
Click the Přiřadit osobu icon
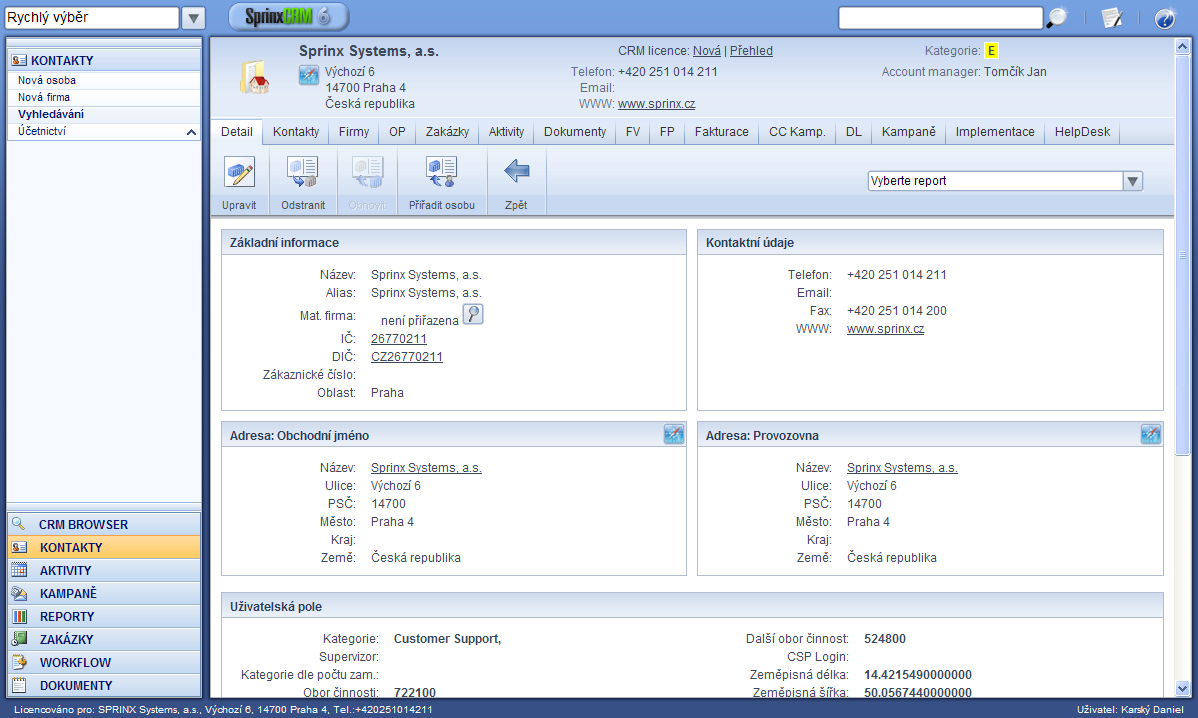point(441,173)
